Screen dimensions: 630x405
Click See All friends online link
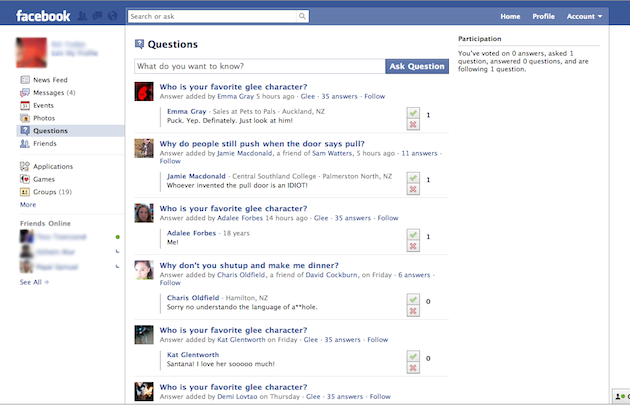[34, 282]
